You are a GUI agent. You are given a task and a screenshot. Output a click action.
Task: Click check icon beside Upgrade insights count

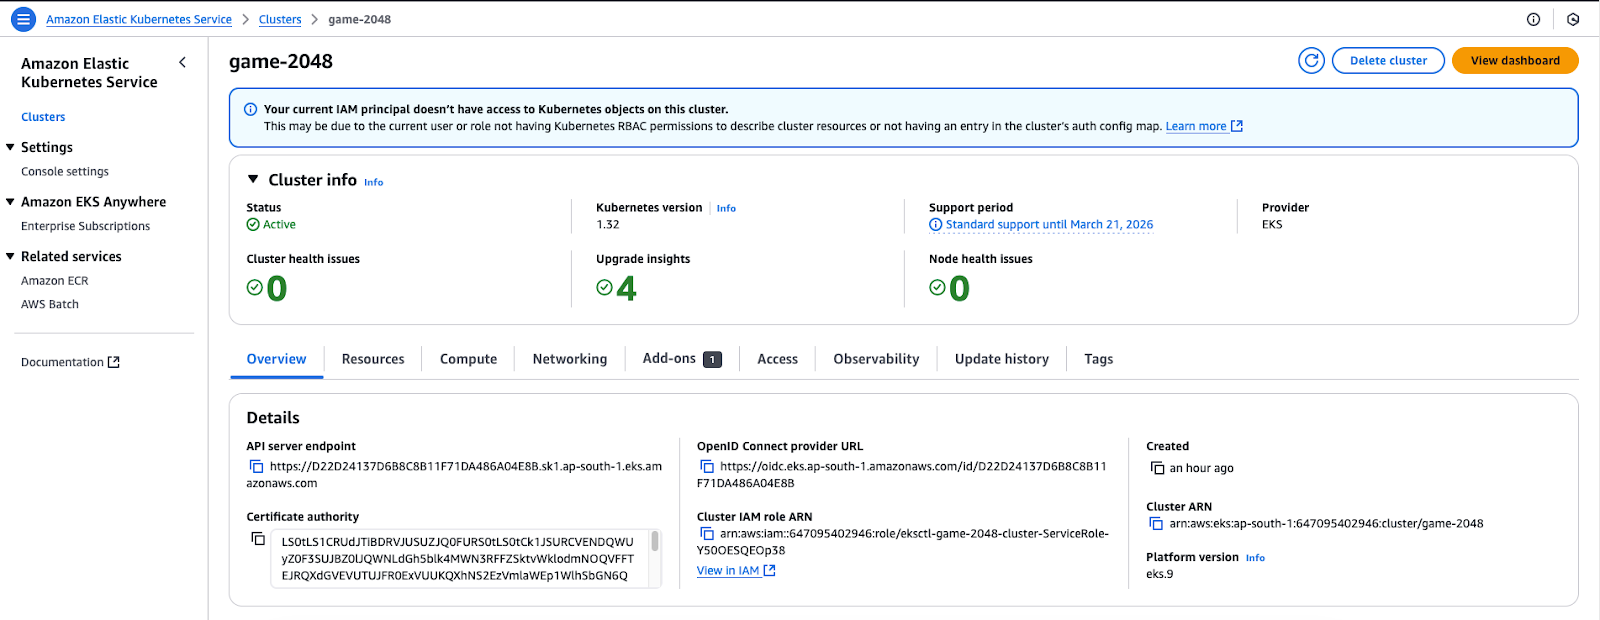tap(604, 288)
